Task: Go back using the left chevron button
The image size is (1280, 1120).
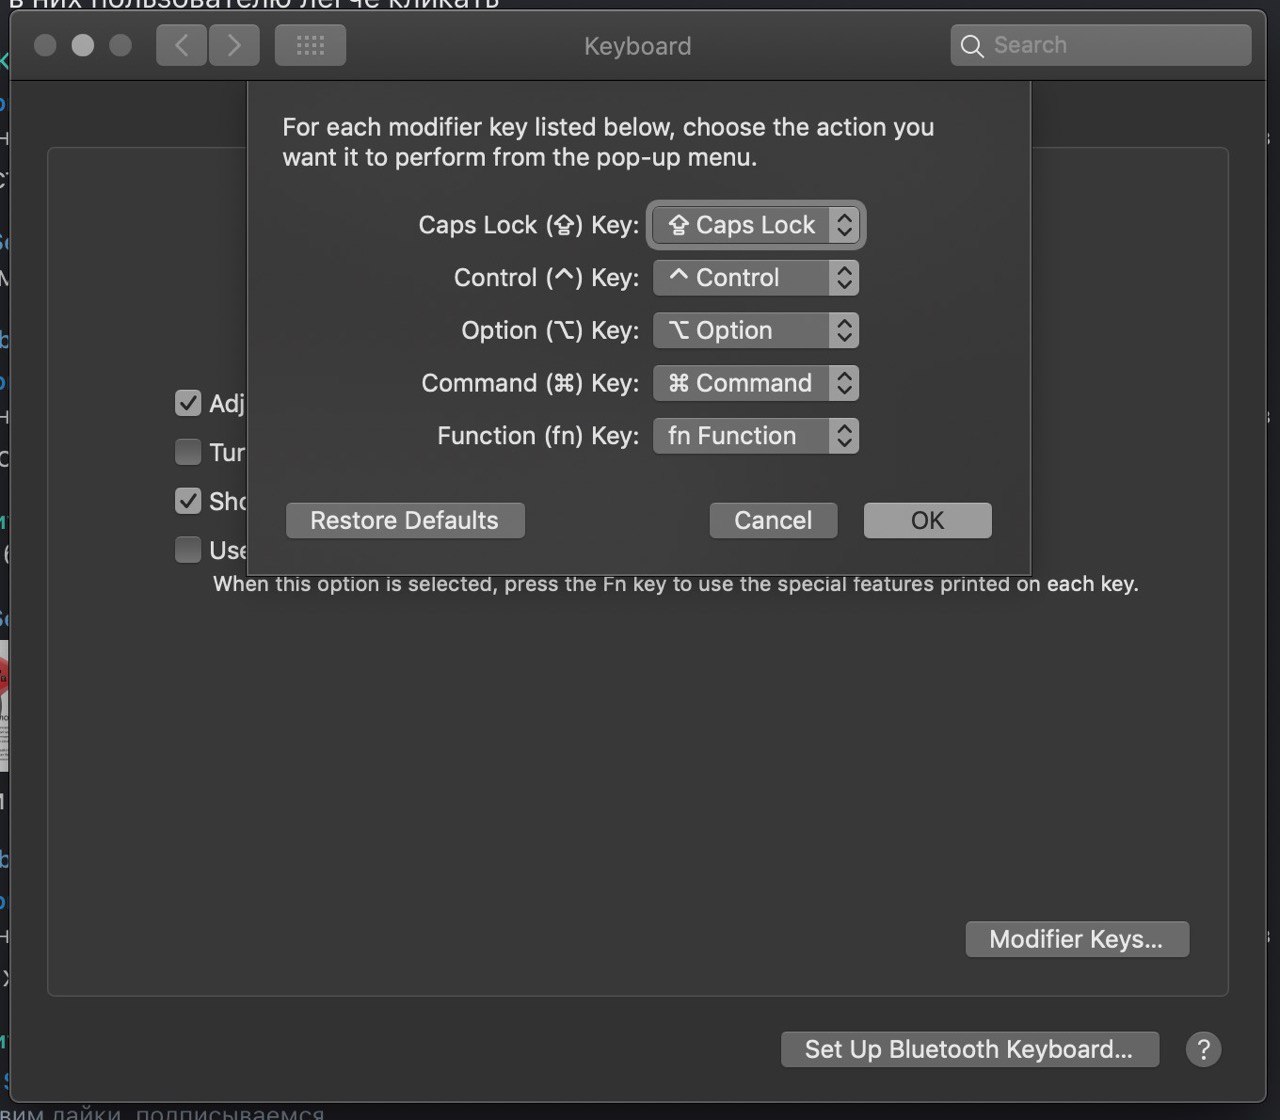Action: [181, 46]
